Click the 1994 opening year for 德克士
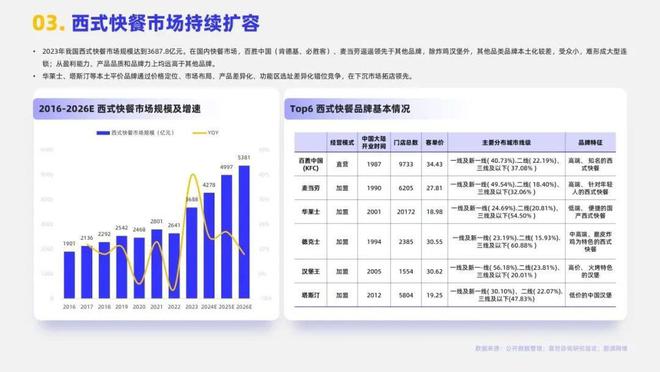 (x=374, y=242)
